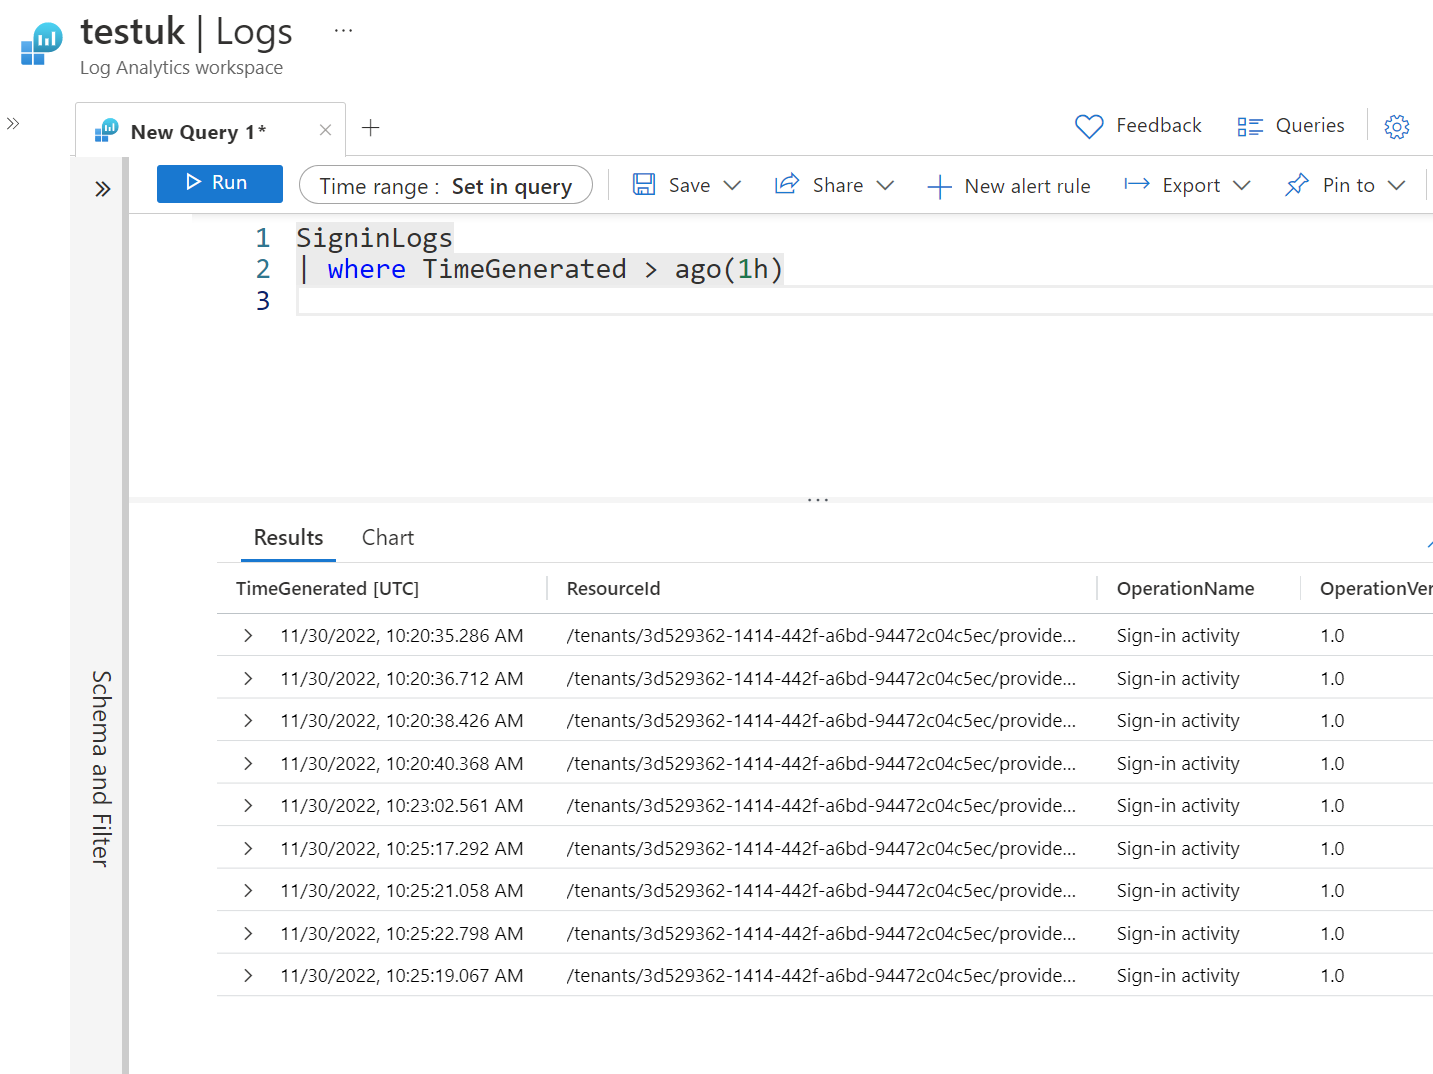Viewport: 1433px width, 1074px height.
Task: Click the Pin to pushpin icon
Action: [1297, 184]
